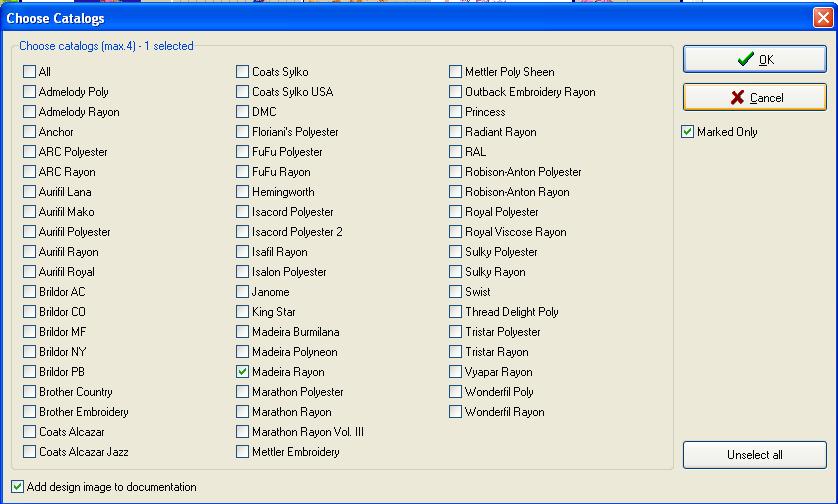Enable Madeira Burmilana catalog
The height and width of the screenshot is (504, 838).
click(x=242, y=331)
